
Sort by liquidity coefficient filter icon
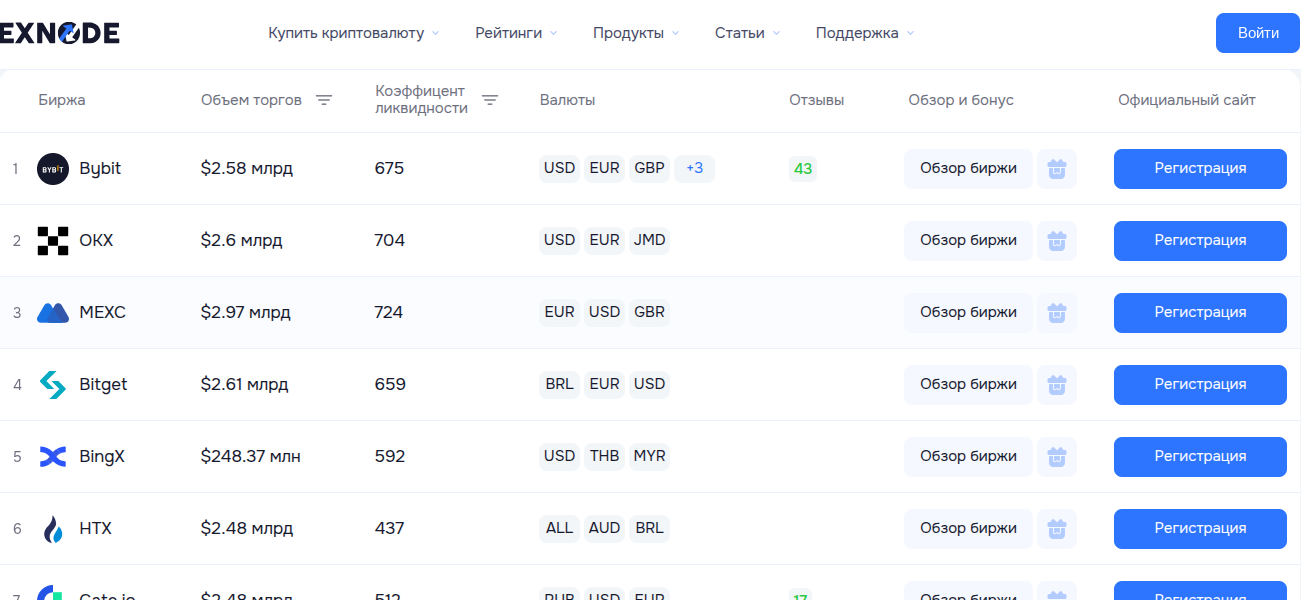click(x=490, y=100)
